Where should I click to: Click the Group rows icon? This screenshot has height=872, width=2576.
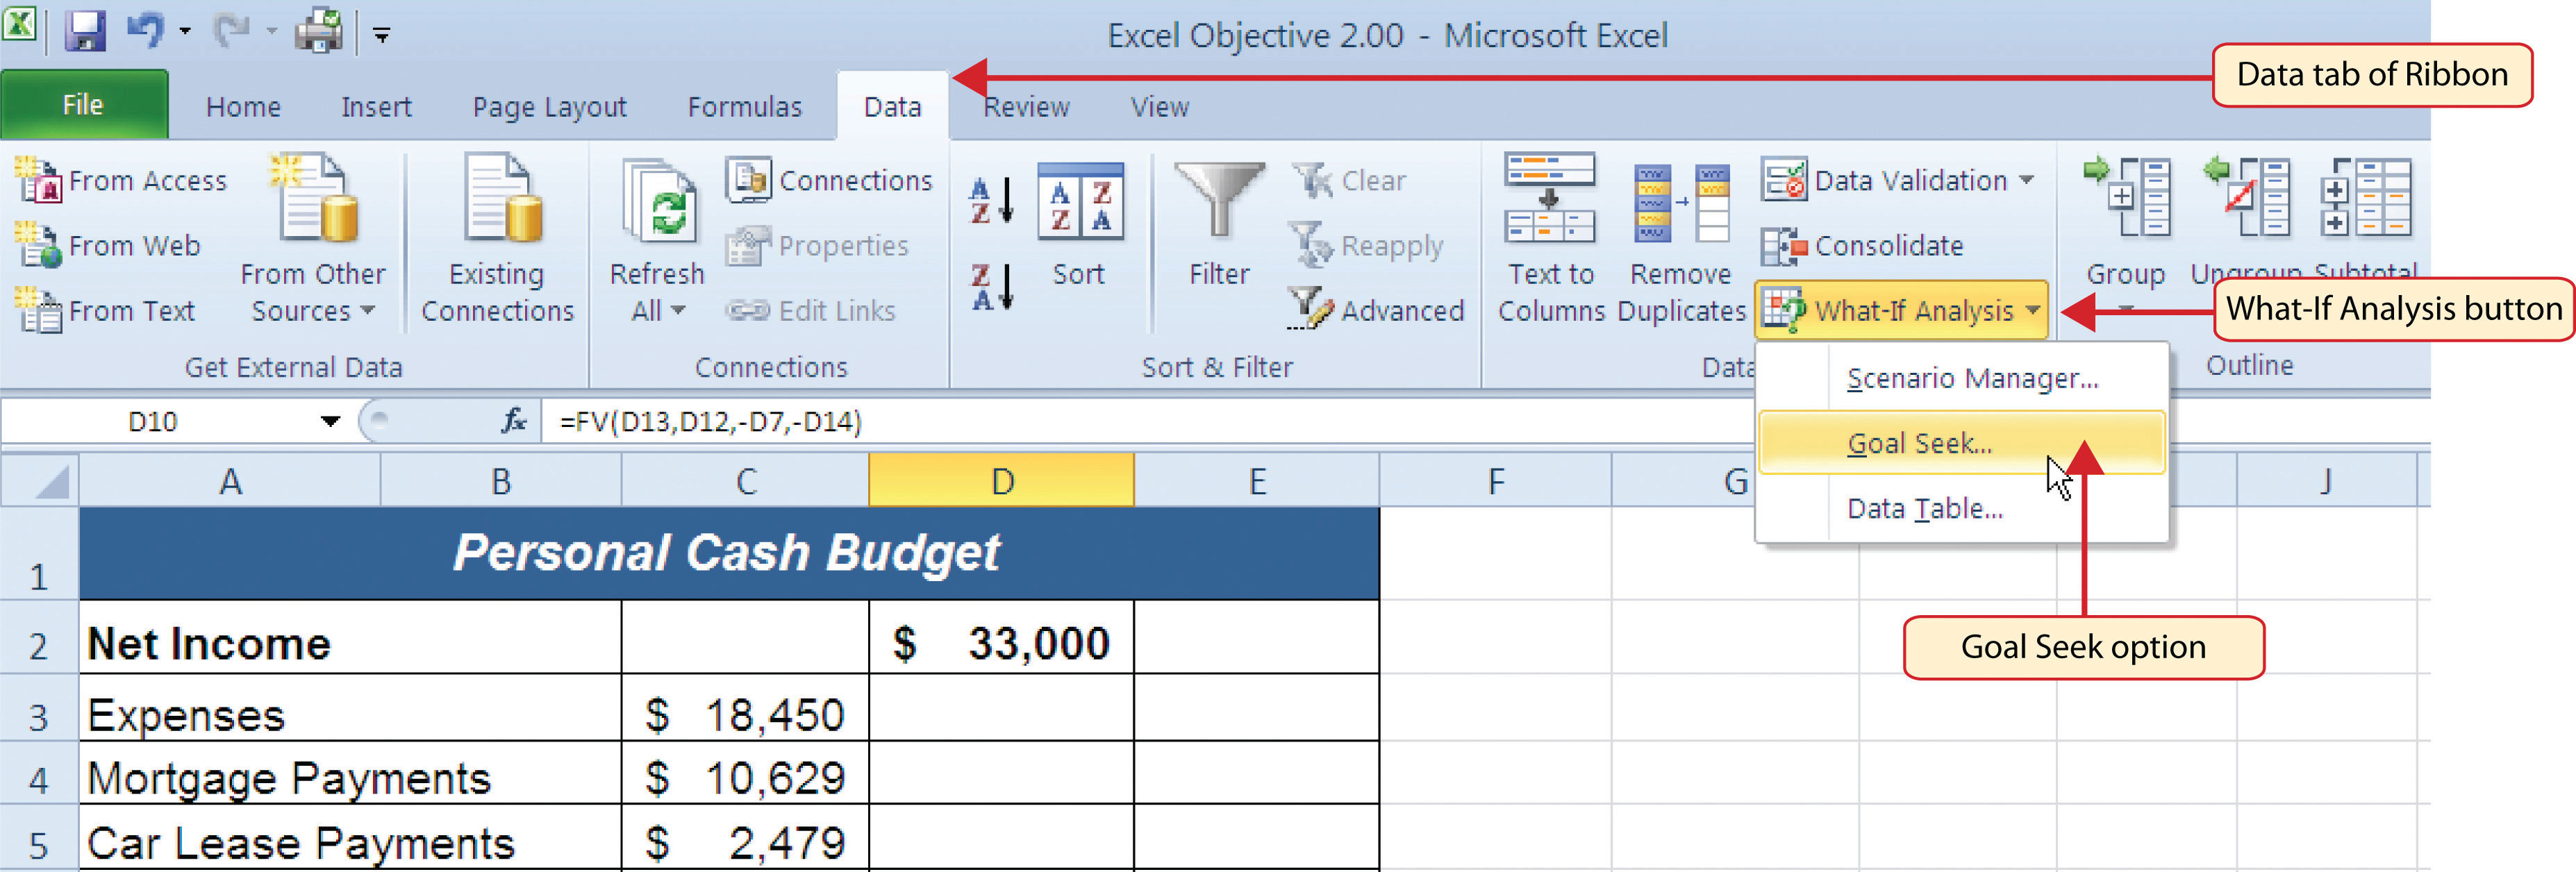tap(2126, 198)
